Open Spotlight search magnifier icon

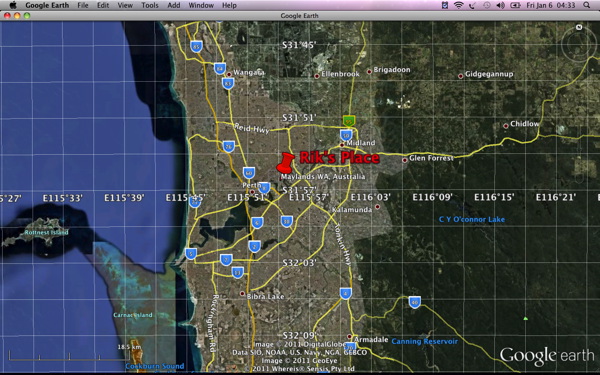point(587,5)
